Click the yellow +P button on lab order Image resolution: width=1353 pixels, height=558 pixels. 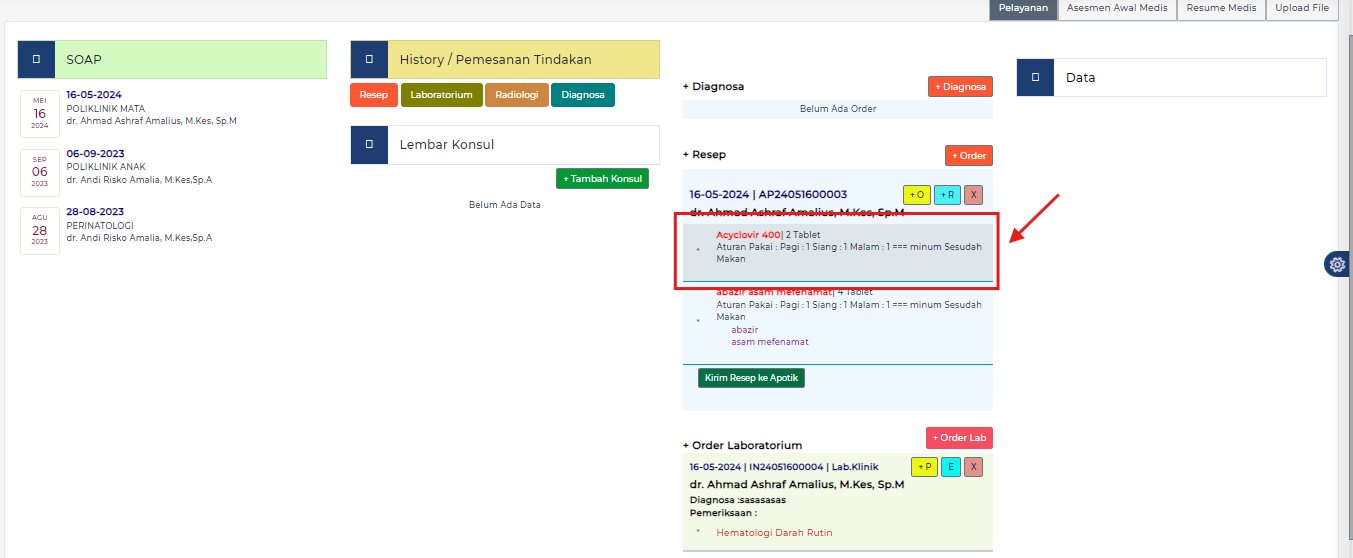[x=924, y=467]
